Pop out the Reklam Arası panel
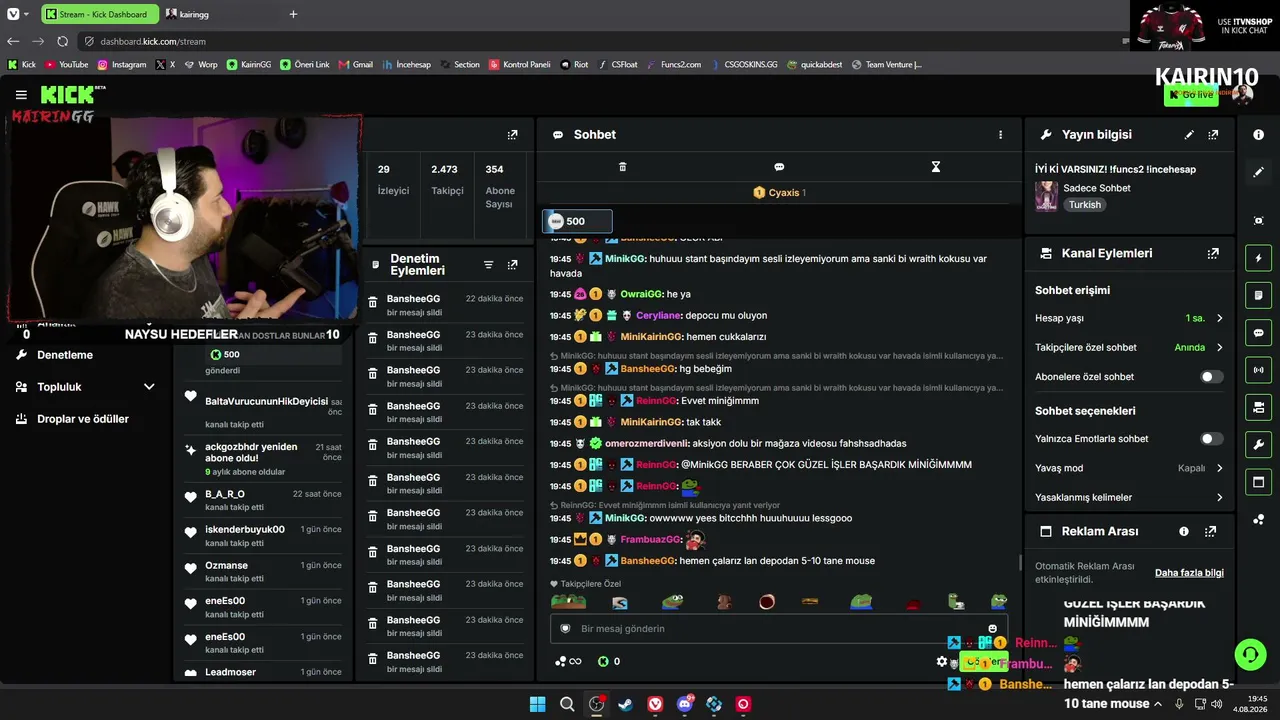The height and width of the screenshot is (720, 1280). [x=1210, y=532]
